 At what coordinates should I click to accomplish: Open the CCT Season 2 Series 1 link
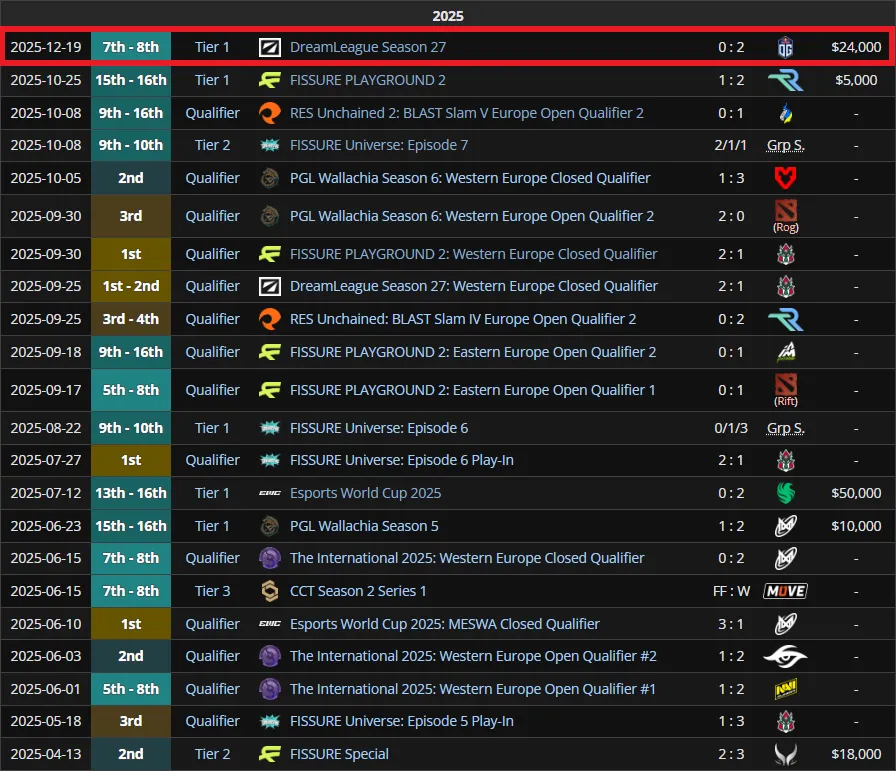point(358,591)
